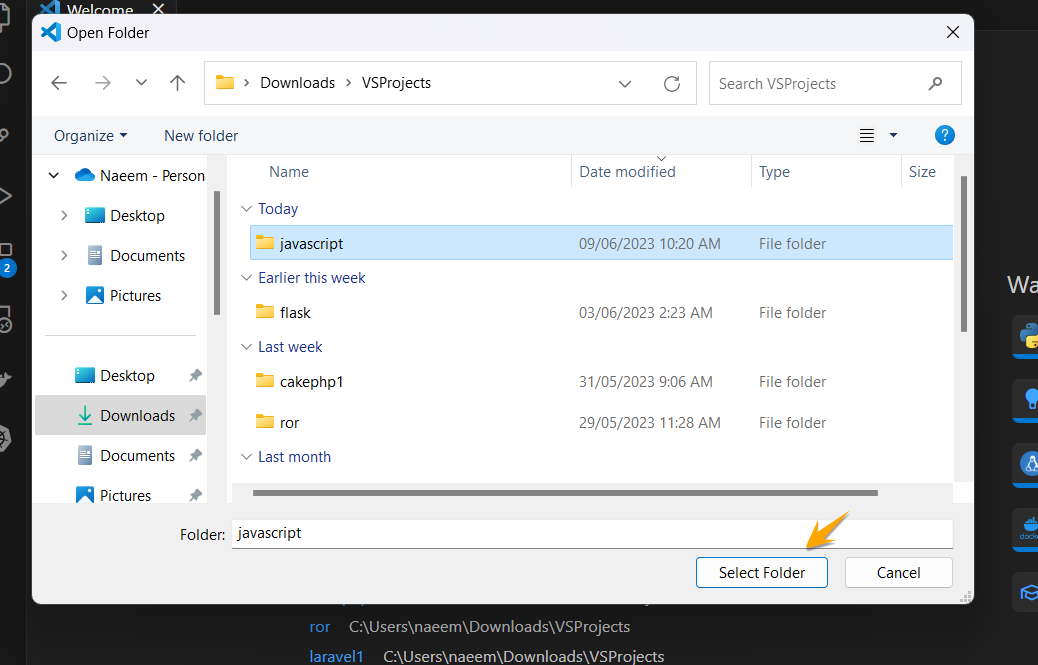Expand the OneDrive Desktop folder node
This screenshot has height=665, width=1038.
coord(64,216)
